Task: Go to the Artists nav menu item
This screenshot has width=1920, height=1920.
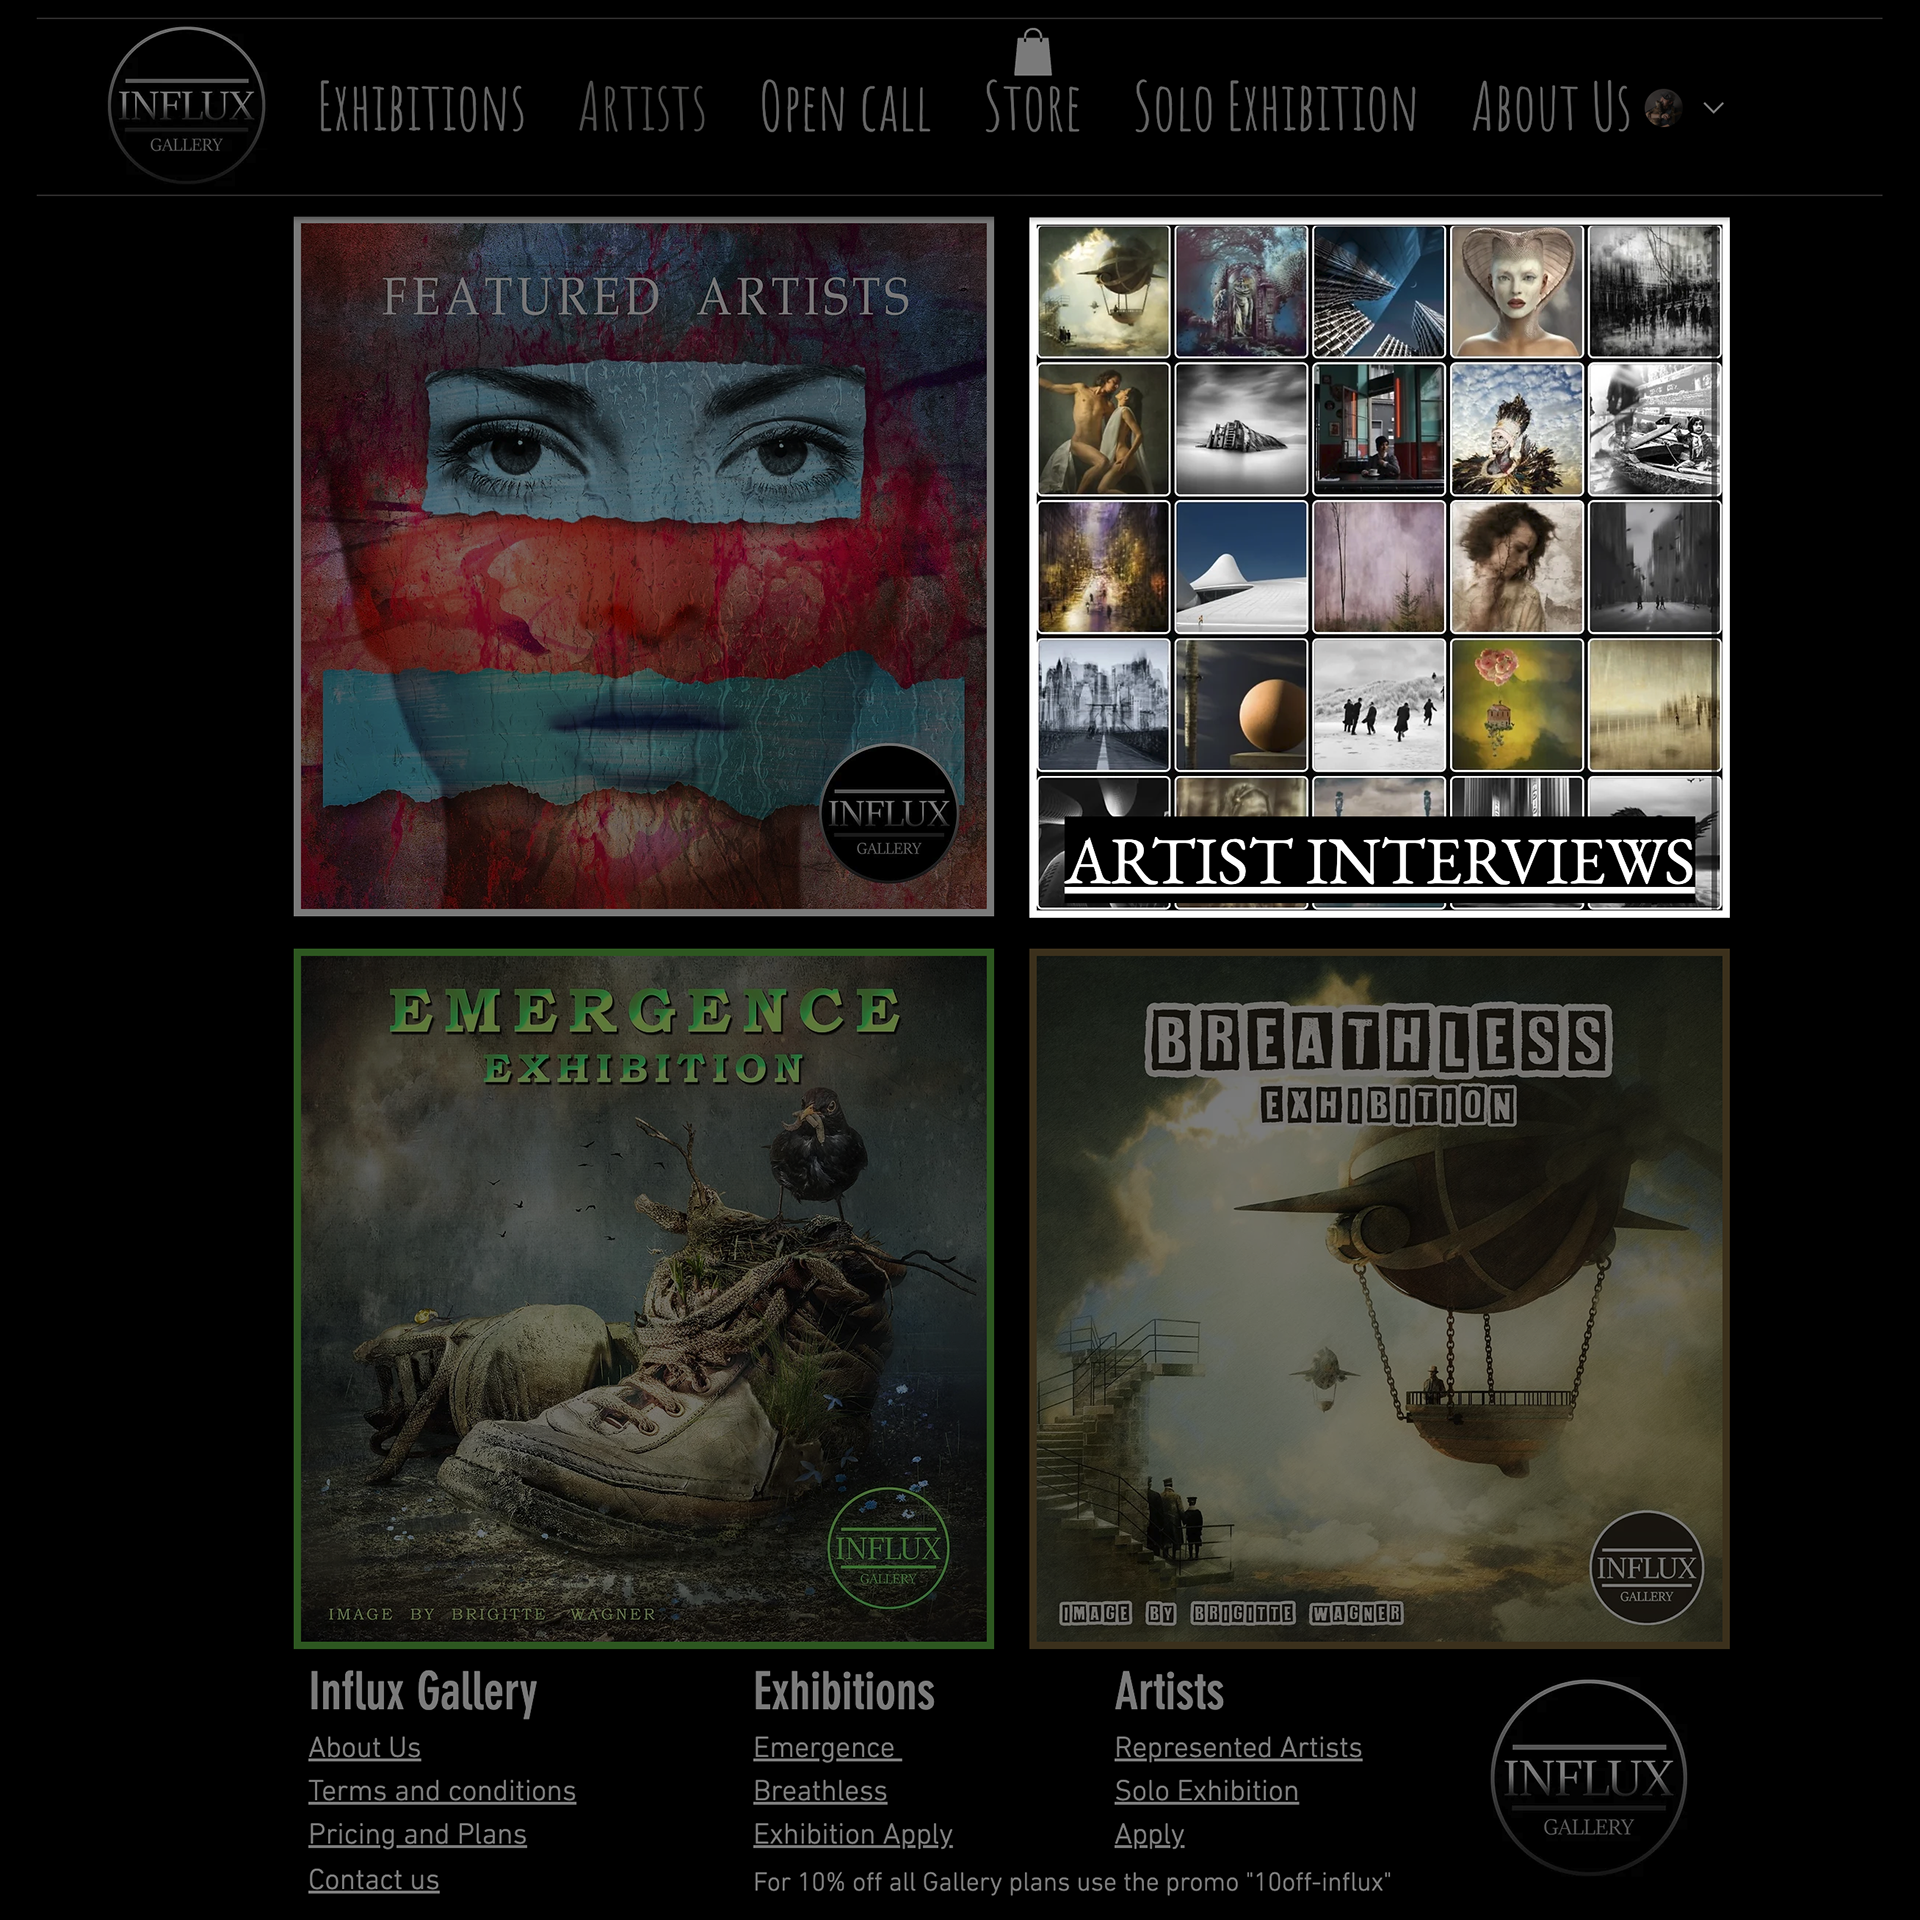Action: coord(642,108)
